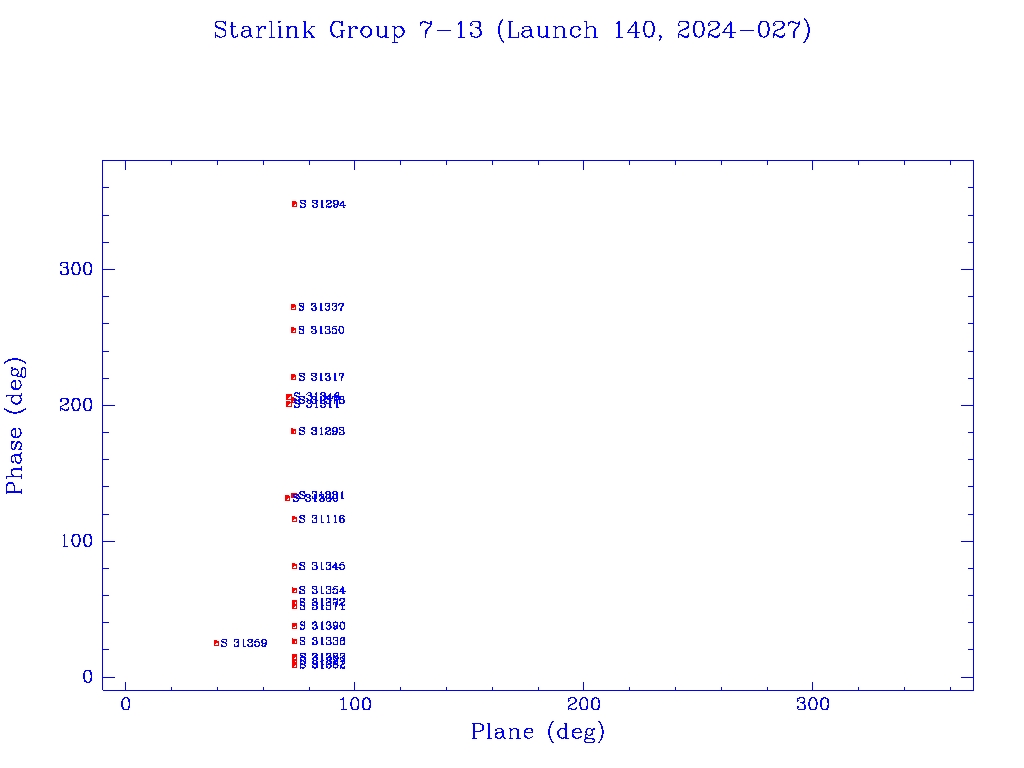Select the "200" tick label on the Phase axis

[76, 405]
